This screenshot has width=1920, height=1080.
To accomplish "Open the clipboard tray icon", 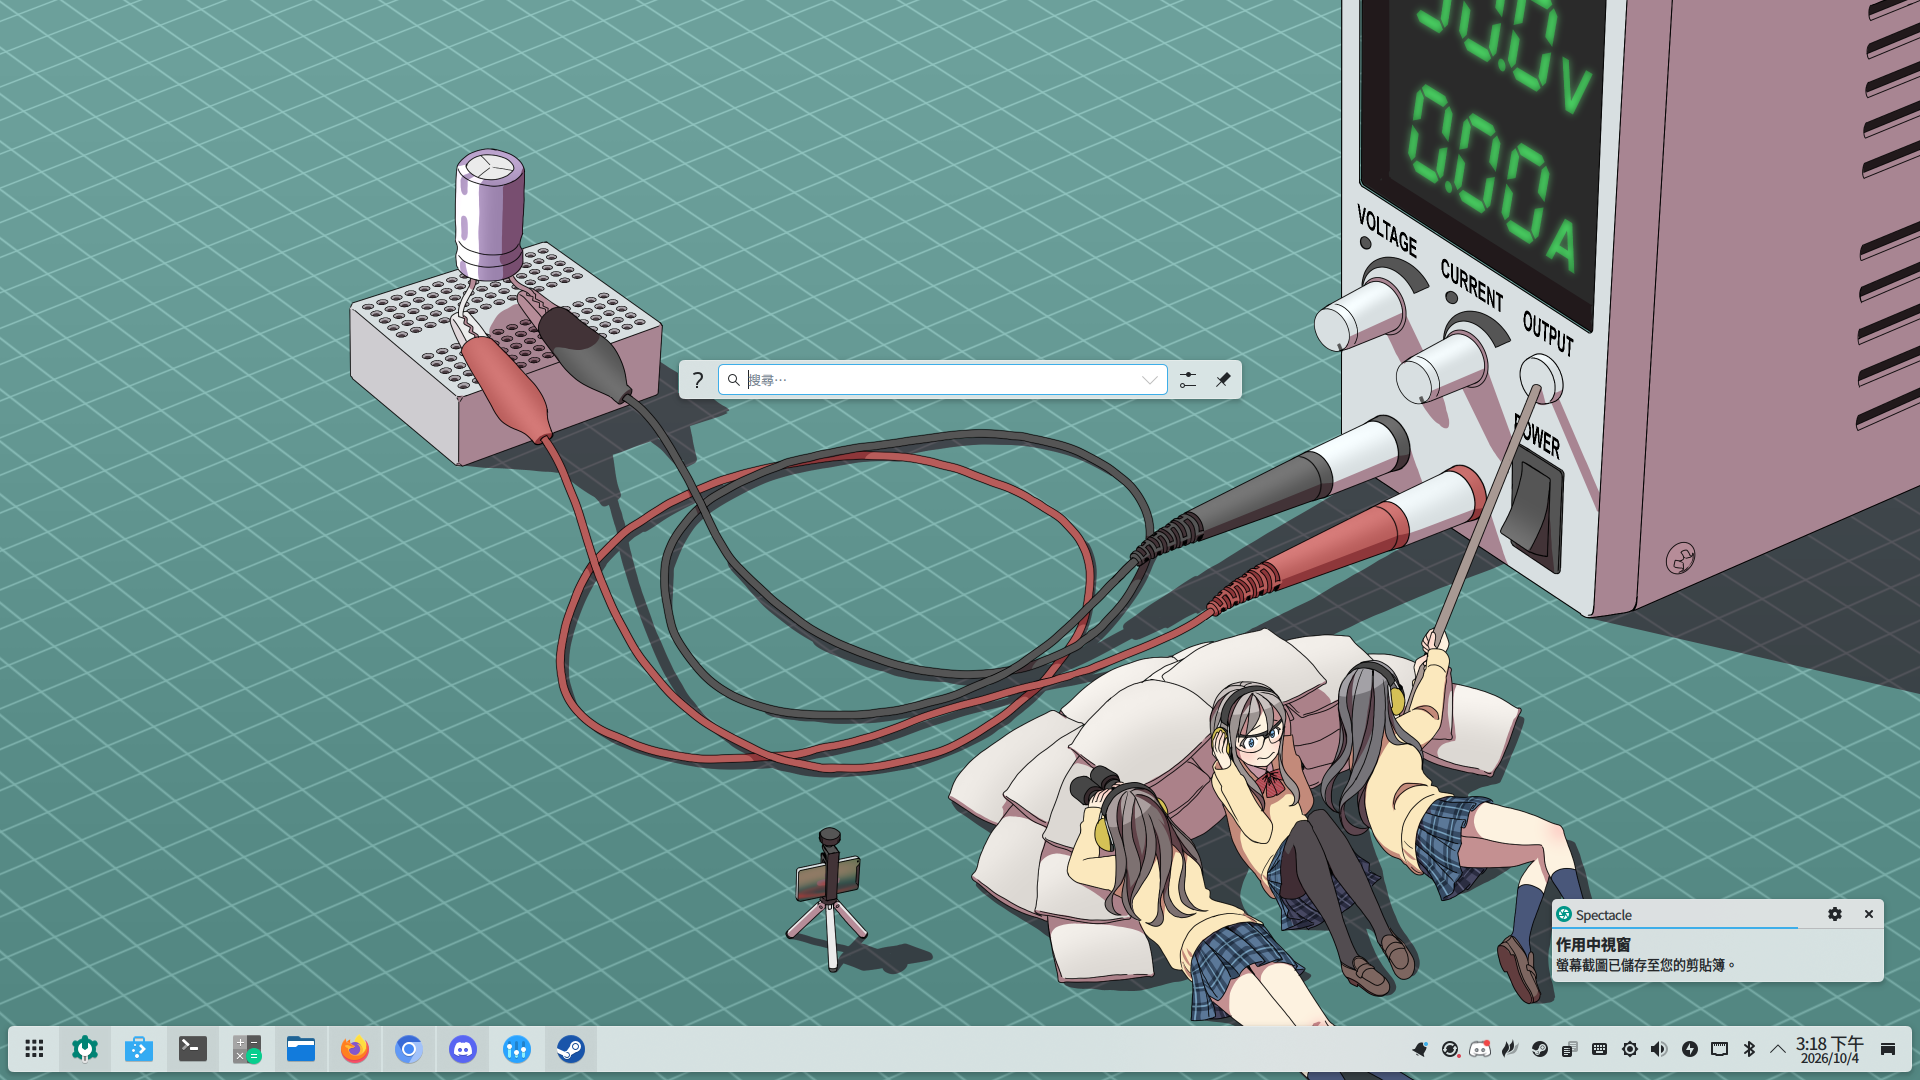I will pyautogui.click(x=1570, y=1049).
